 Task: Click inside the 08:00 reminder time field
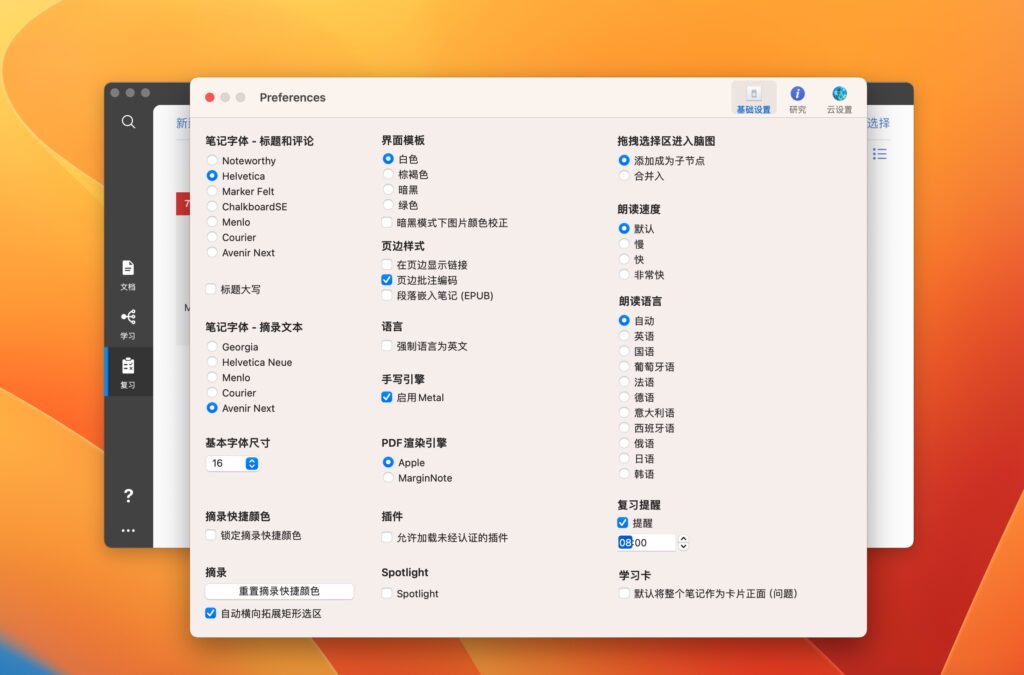click(x=645, y=542)
